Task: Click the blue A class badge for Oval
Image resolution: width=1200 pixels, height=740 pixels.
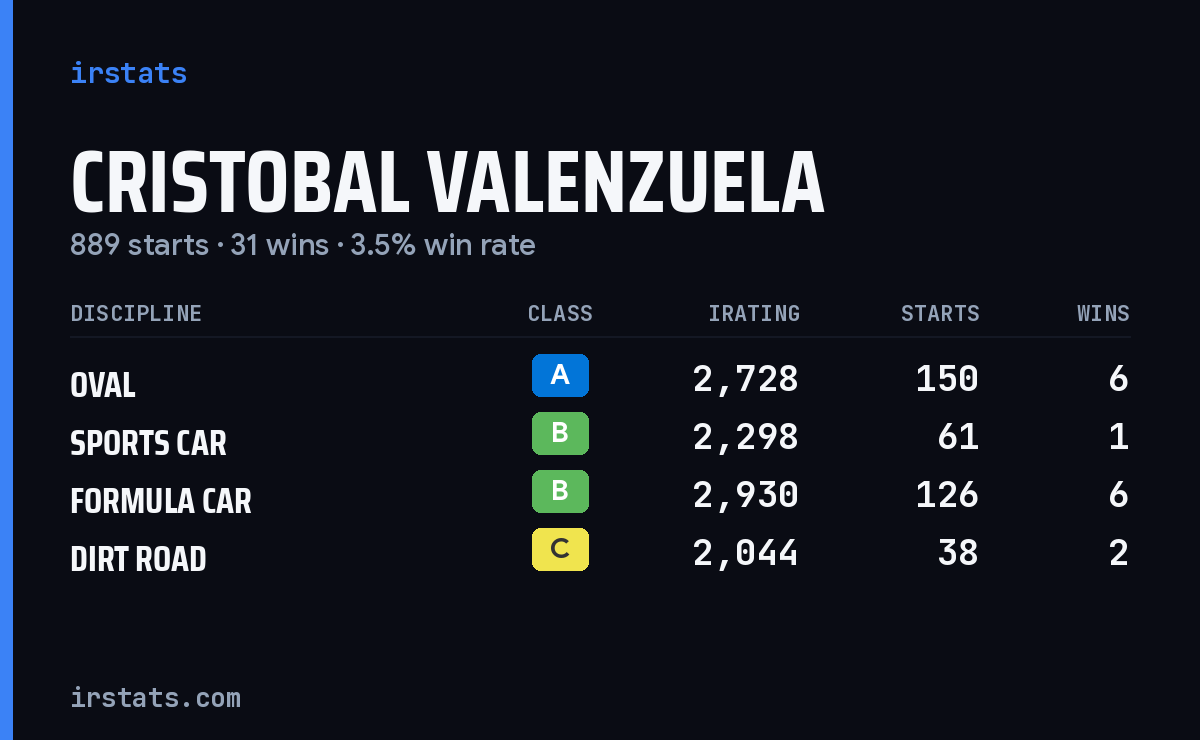Action: [560, 376]
